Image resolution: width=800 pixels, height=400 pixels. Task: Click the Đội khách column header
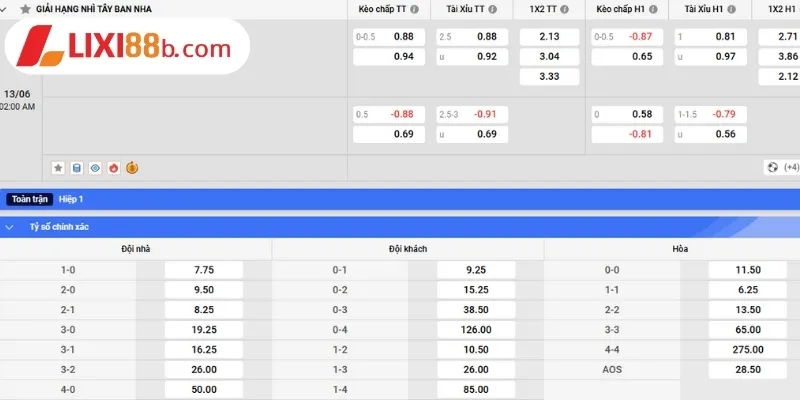[x=408, y=249]
